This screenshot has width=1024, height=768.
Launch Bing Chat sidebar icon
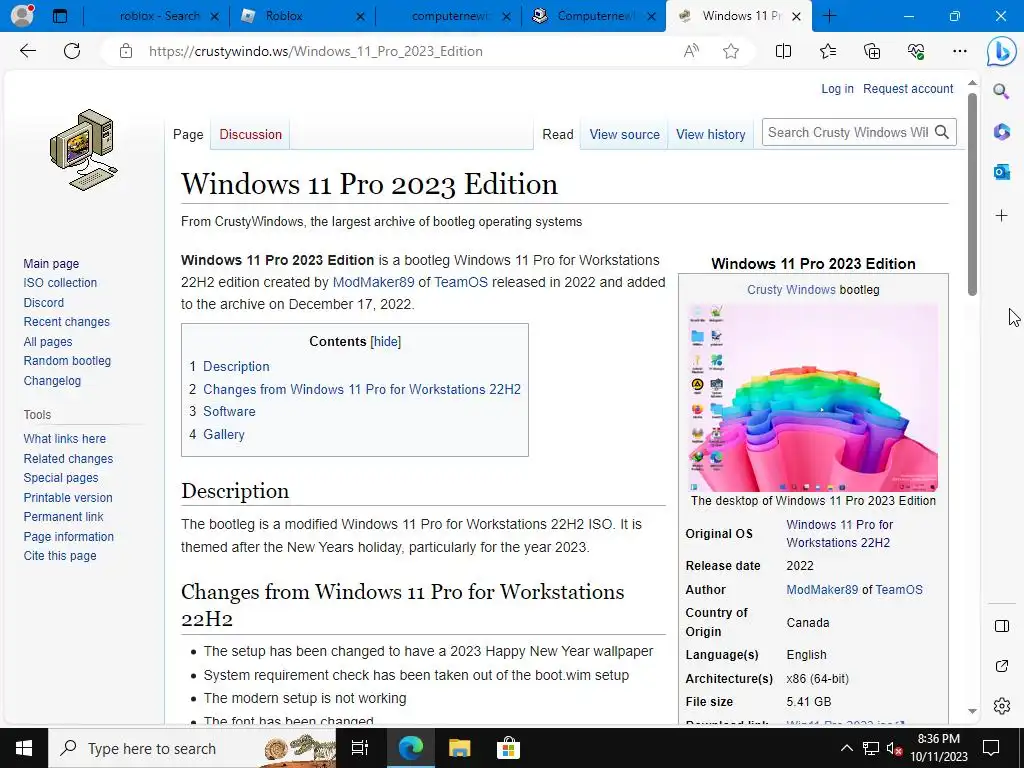tap(1001, 52)
